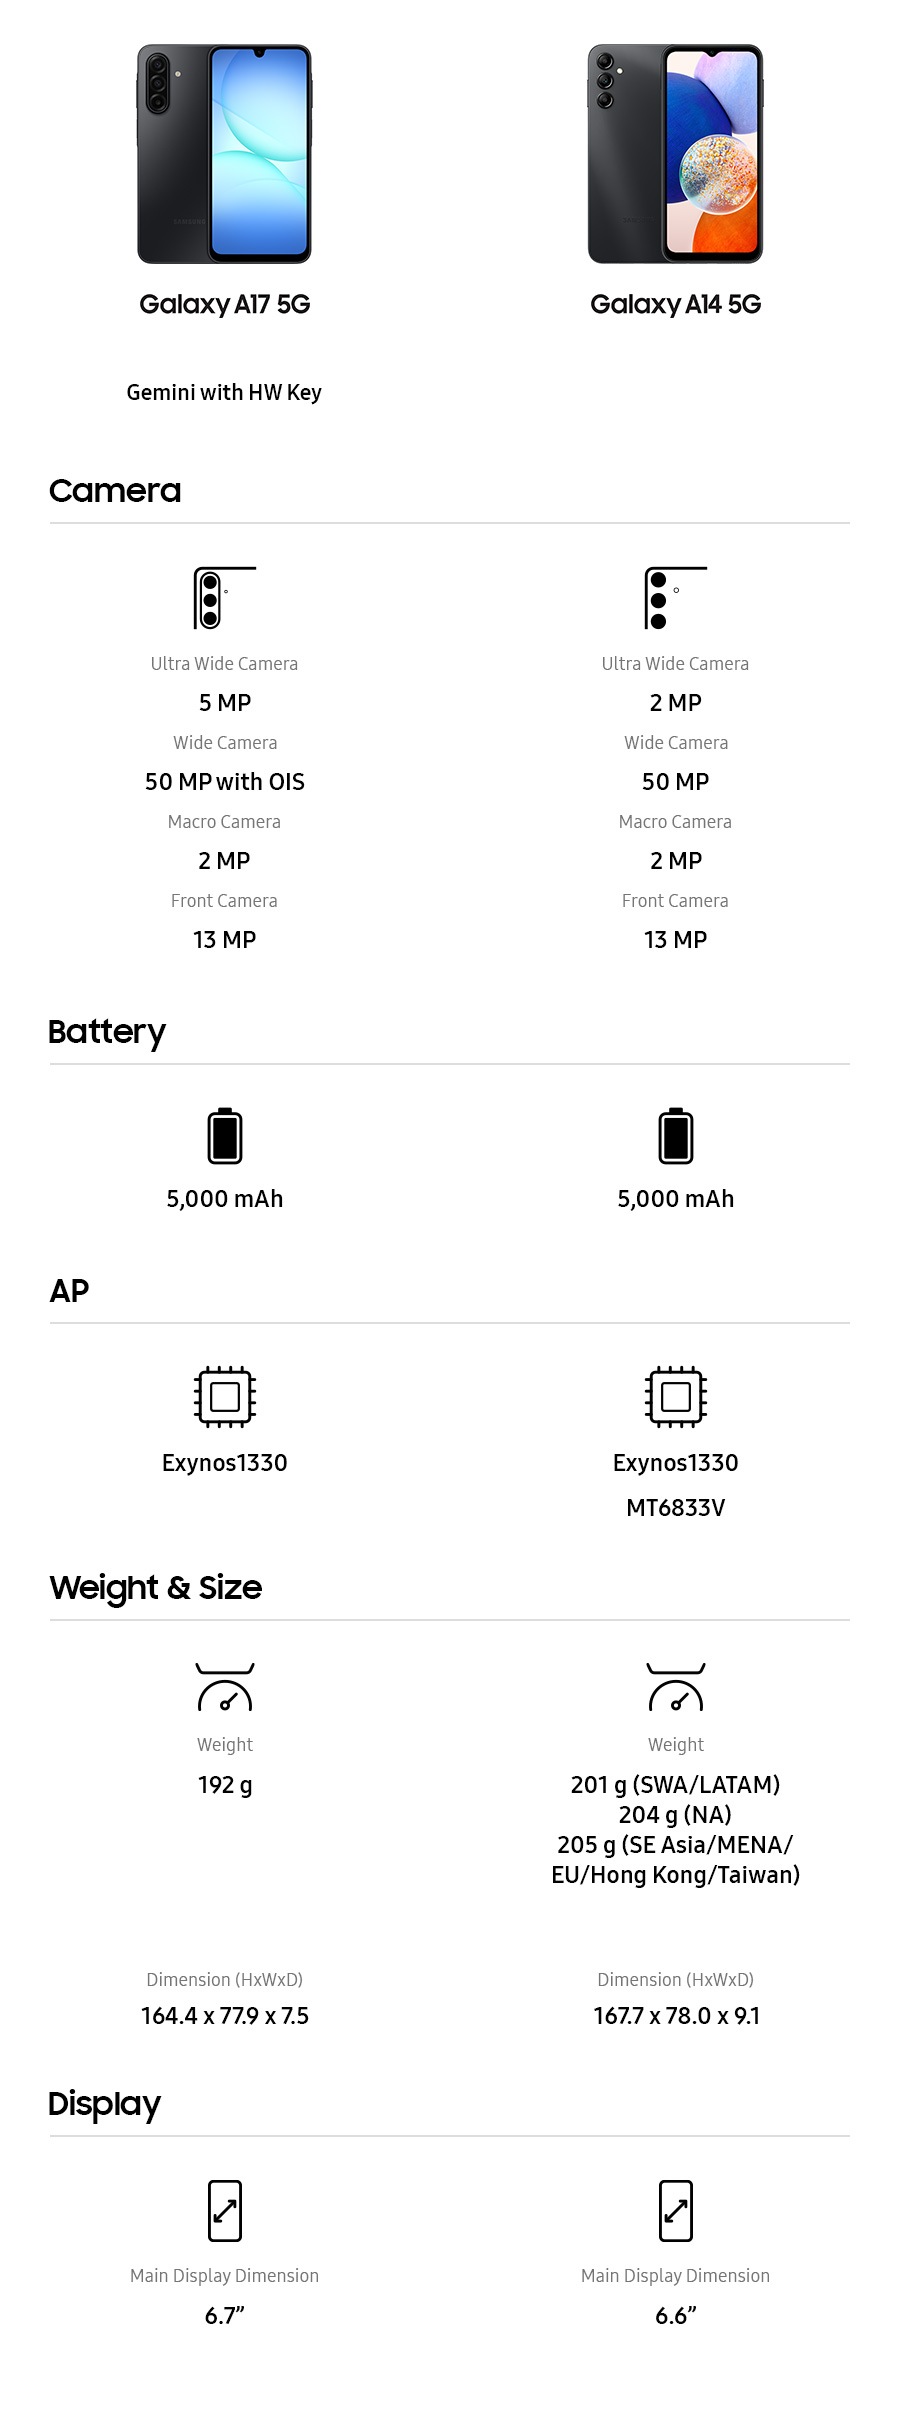Click the Battery section heading
This screenshot has width=900, height=2428.
pos(107,1032)
